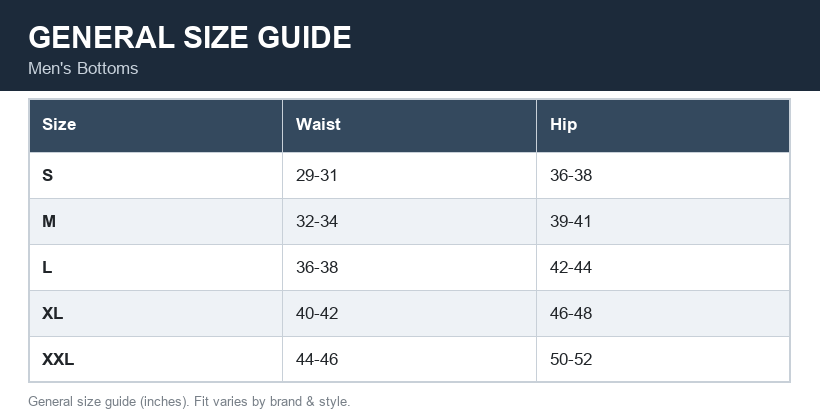Click the General Size Guide title

click(x=190, y=38)
